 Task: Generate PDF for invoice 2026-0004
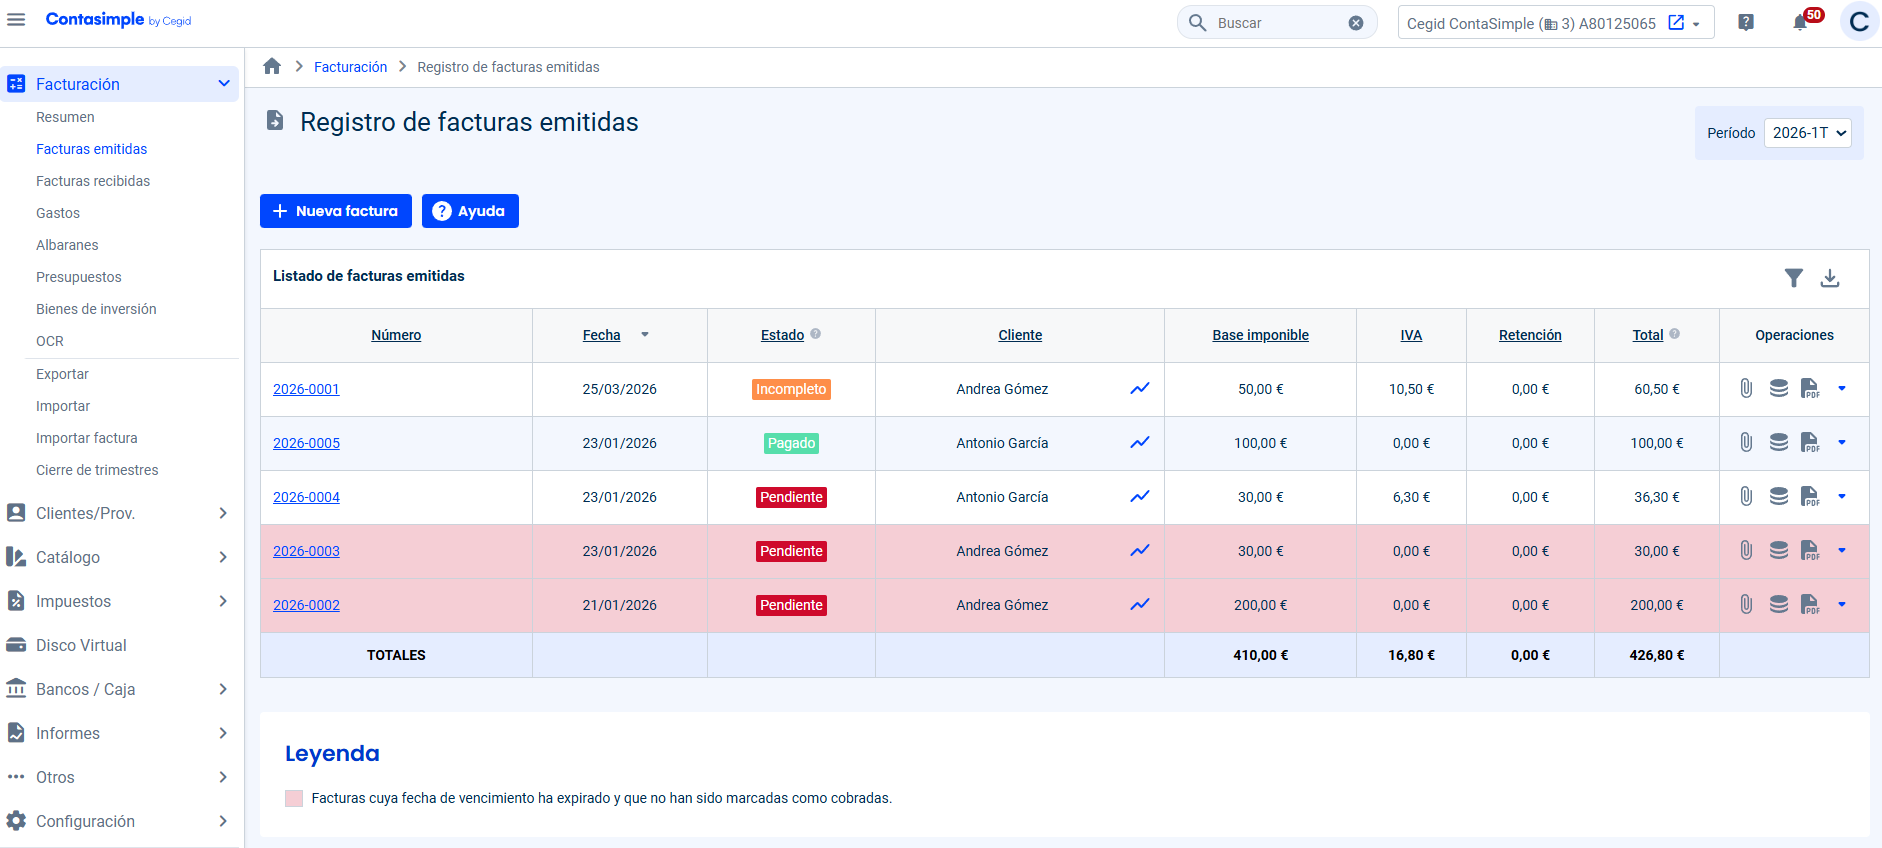coord(1809,497)
